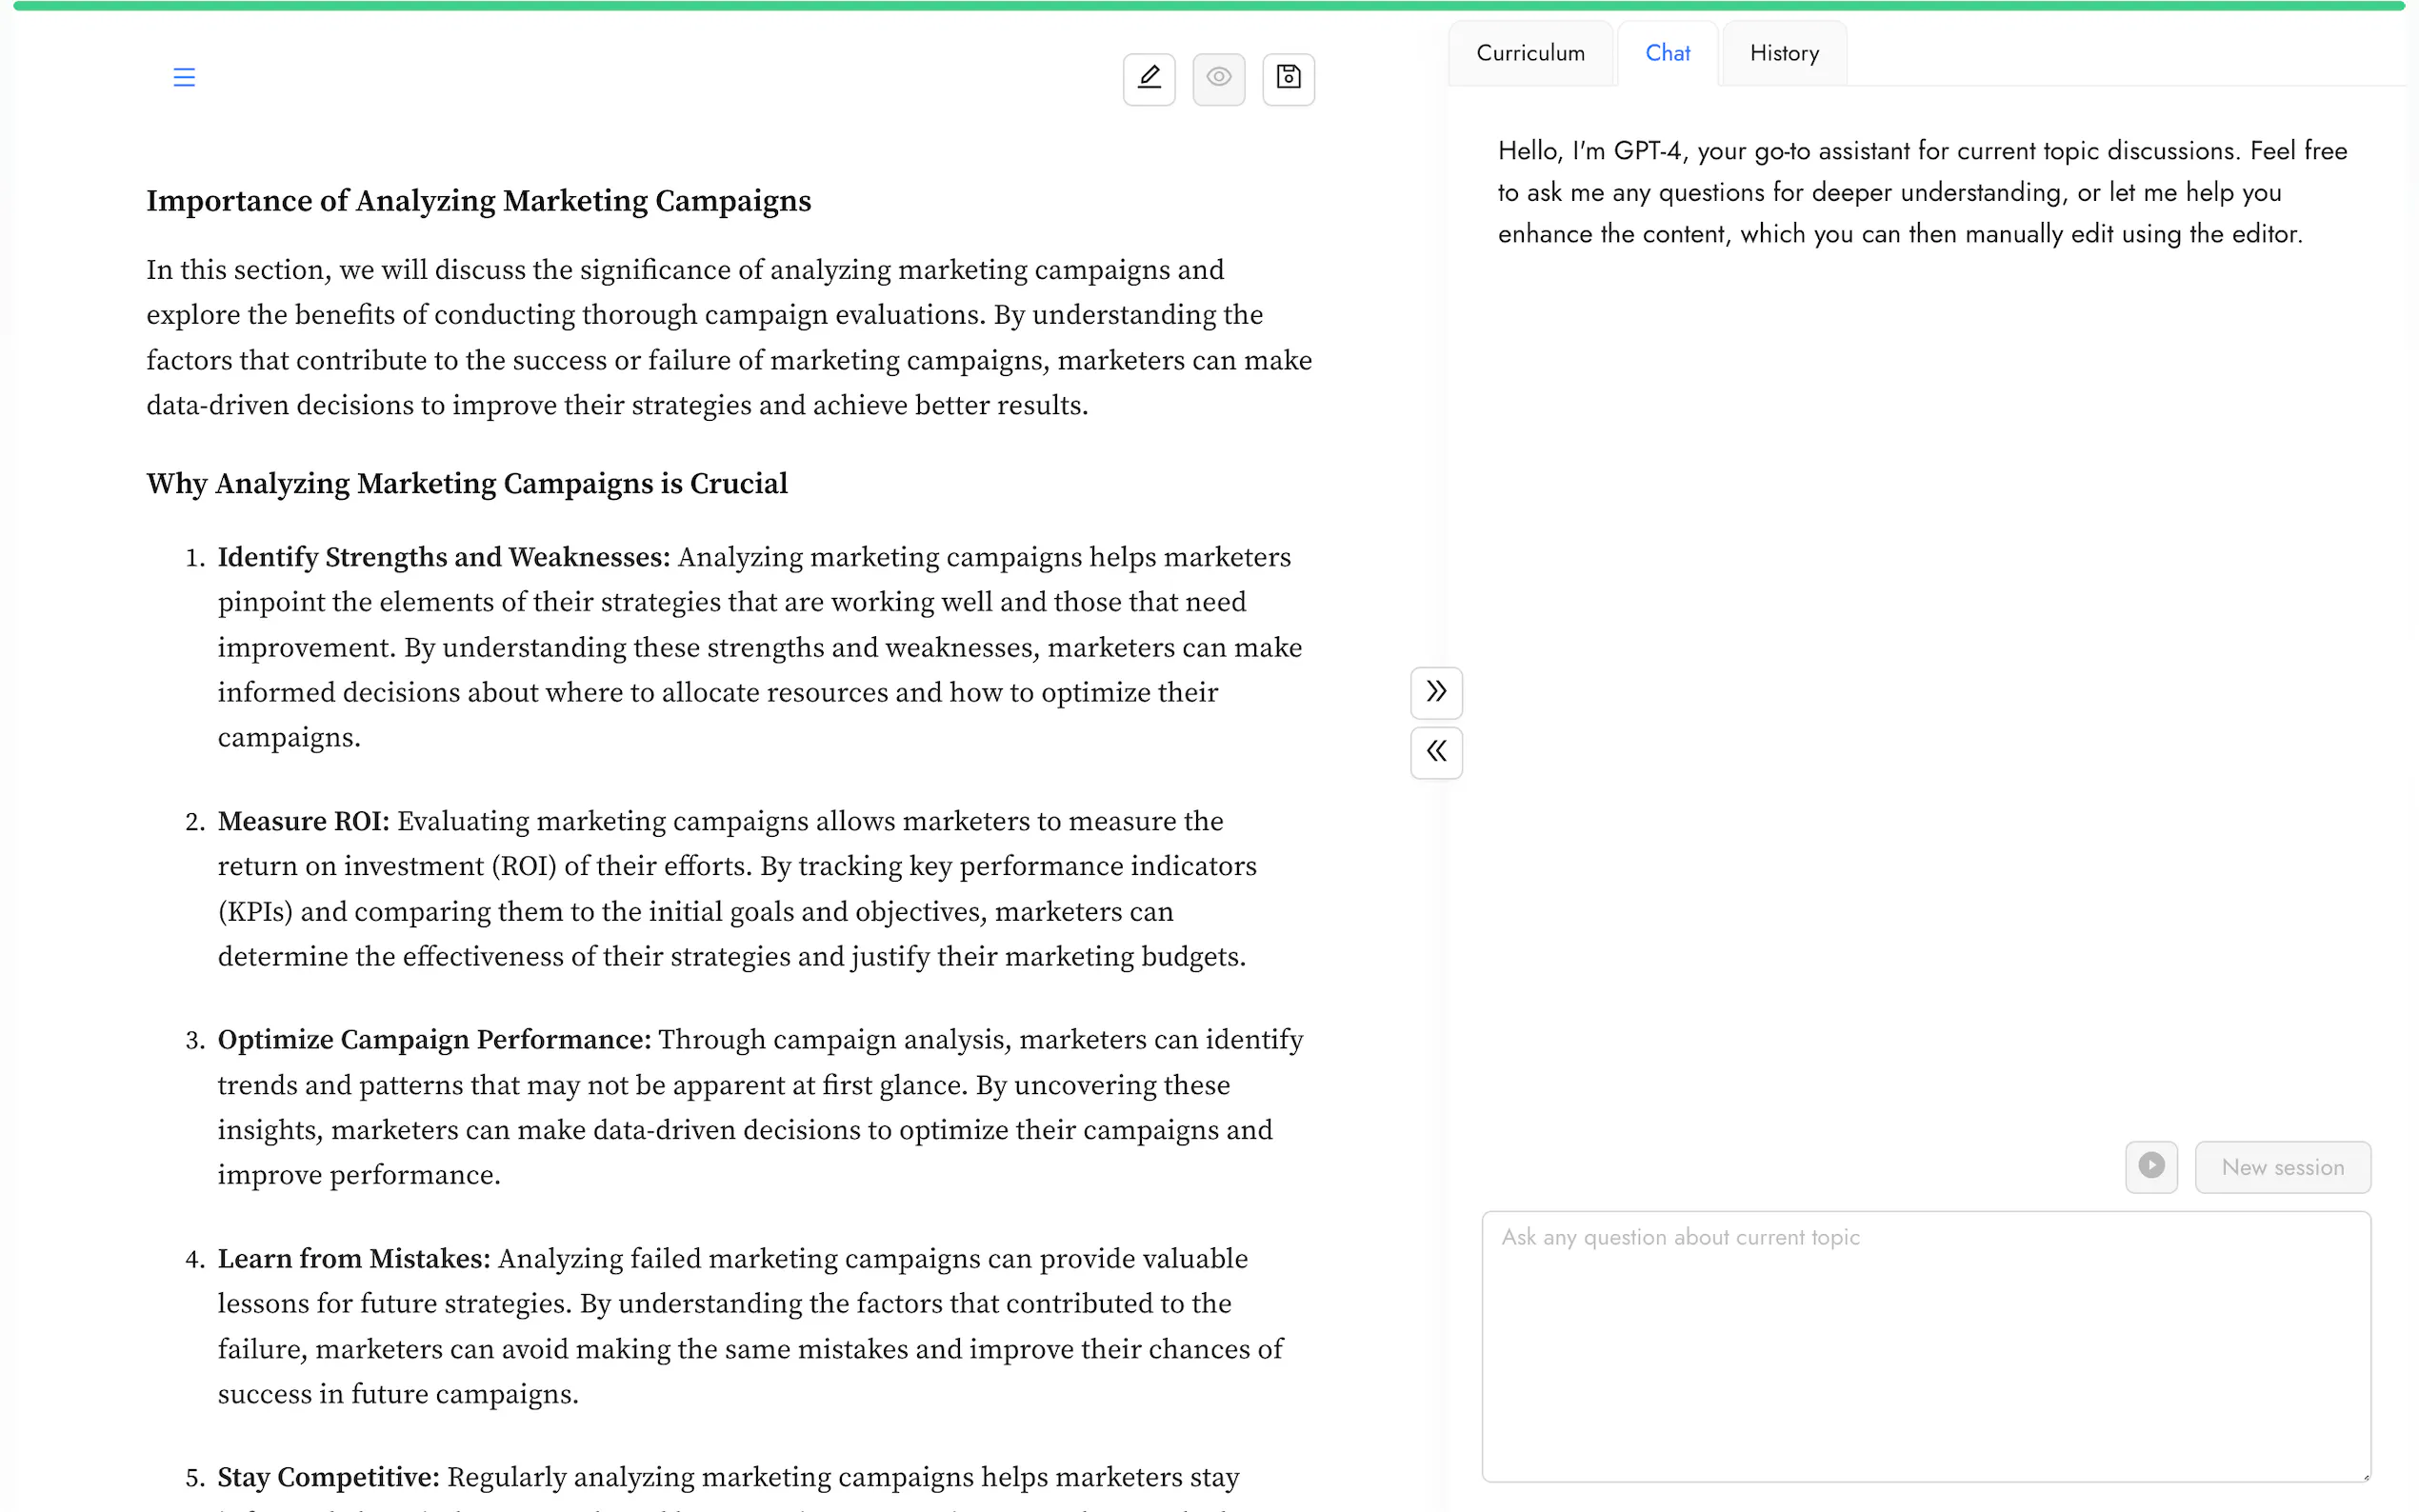Open the History tab
The image size is (2419, 1512).
1784,53
